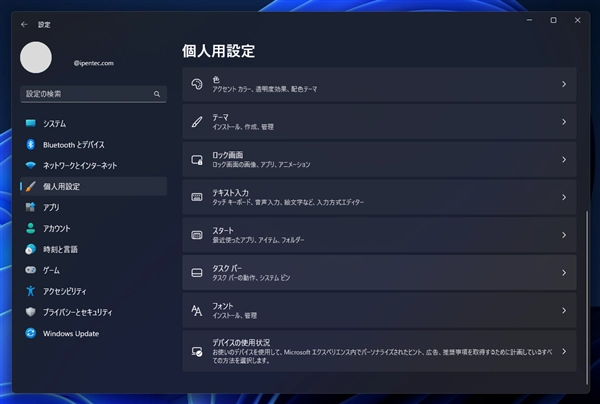Click the keyboard icon in the テキスト入力 row
The image size is (600, 404).
point(197,197)
